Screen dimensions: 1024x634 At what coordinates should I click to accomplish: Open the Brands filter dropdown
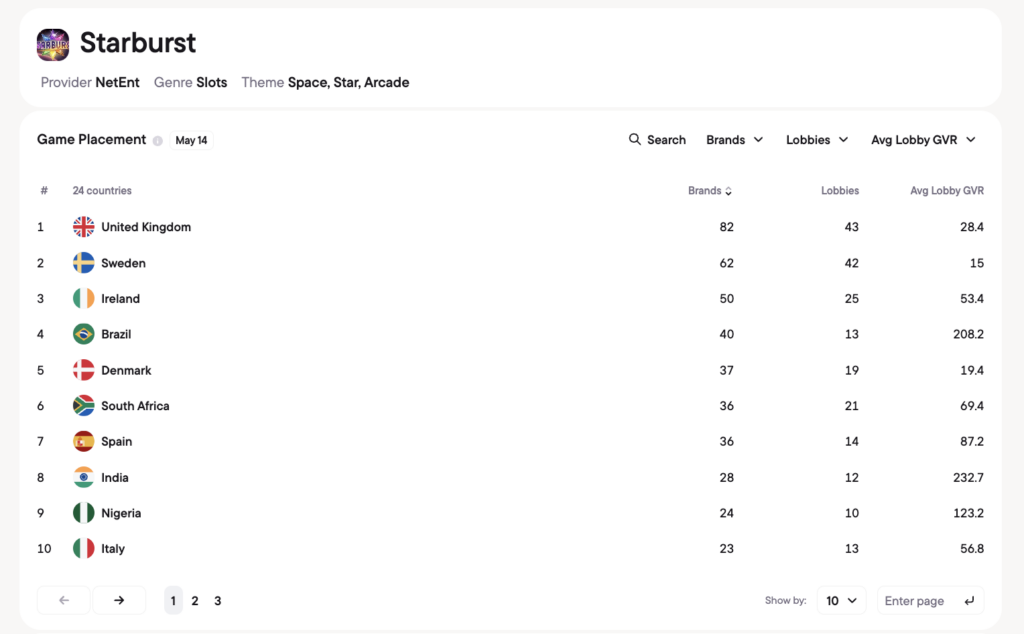[735, 140]
